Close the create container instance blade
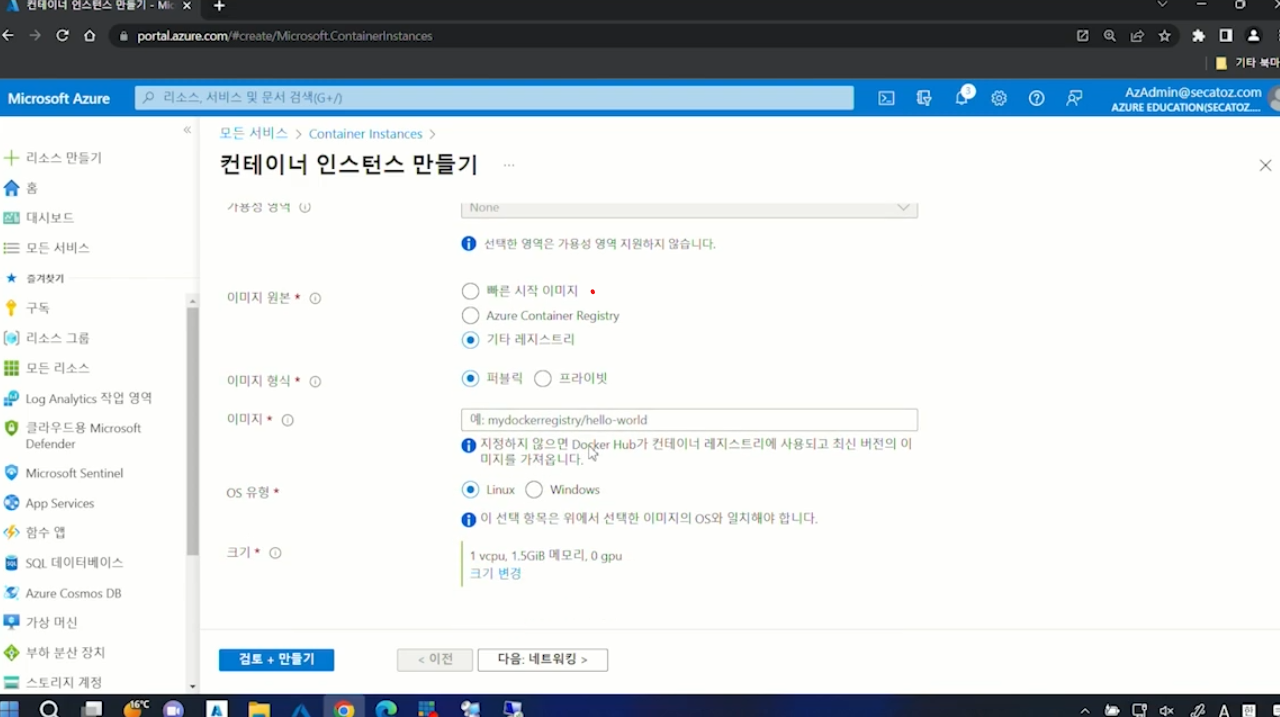Image resolution: width=1280 pixels, height=717 pixels. click(1265, 165)
